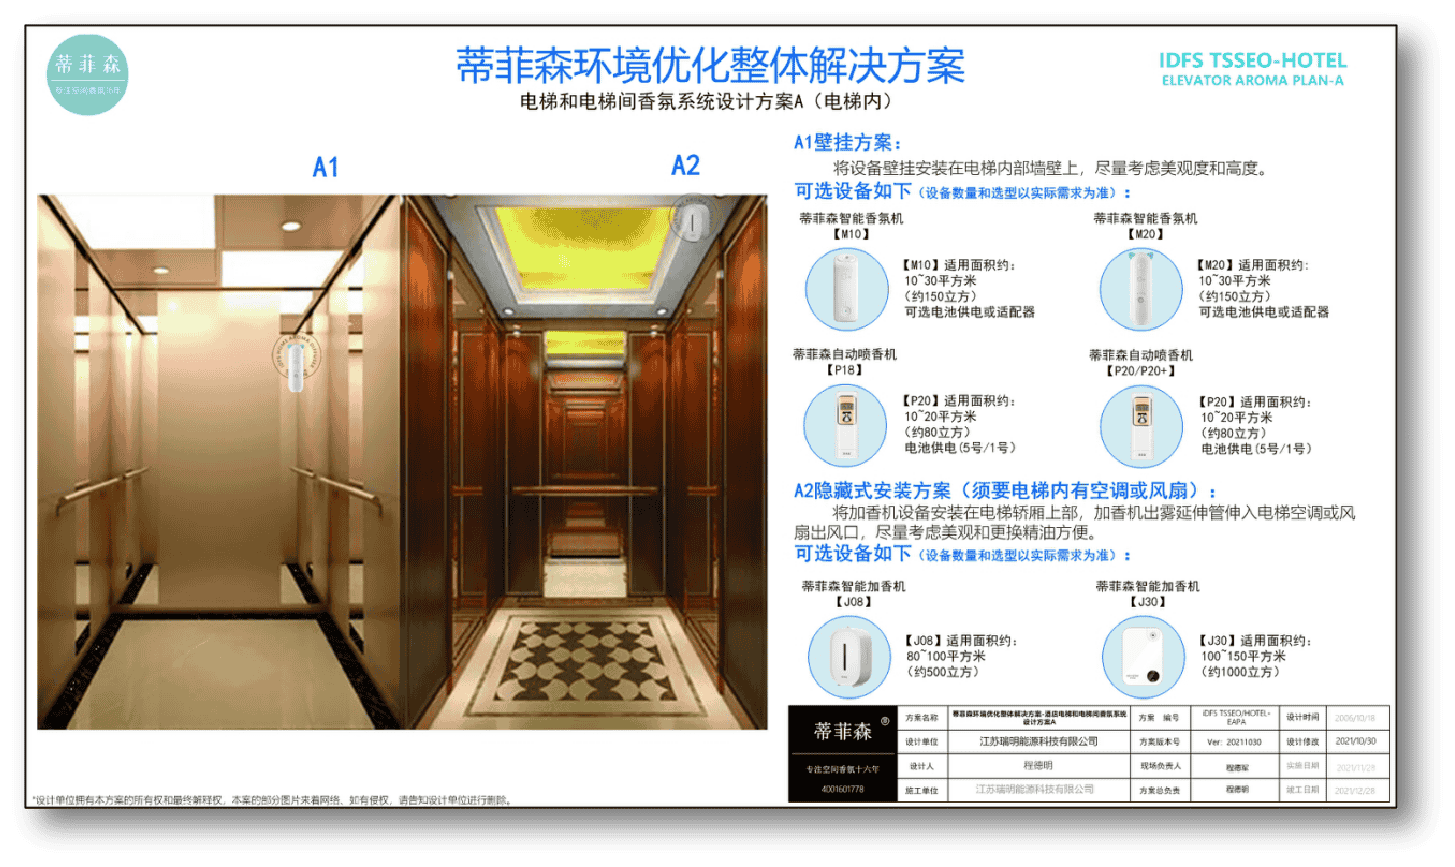
Task: Click the 方案版本号 table cell
Action: [1160, 742]
